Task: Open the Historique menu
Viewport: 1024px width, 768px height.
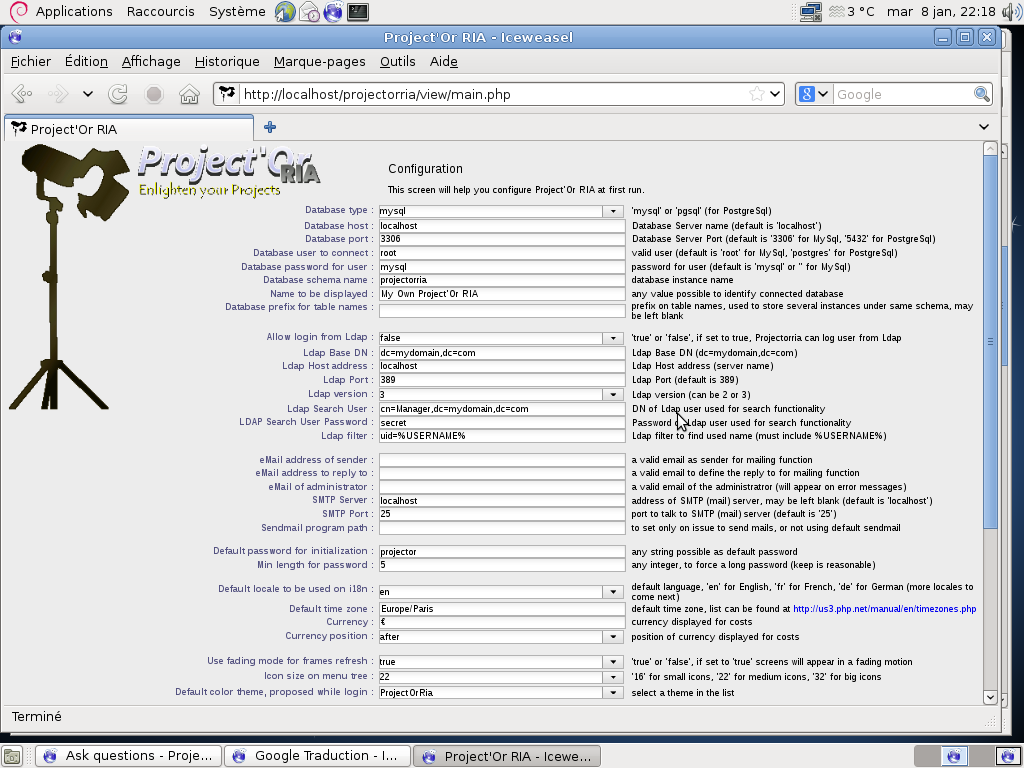Action: coord(227,61)
